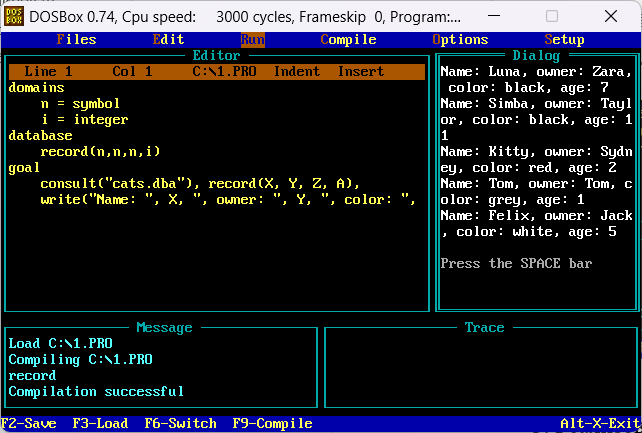The image size is (642, 433).
Task: Click 'Name: Simba, owner: Tayl' output line
Action: tap(536, 104)
